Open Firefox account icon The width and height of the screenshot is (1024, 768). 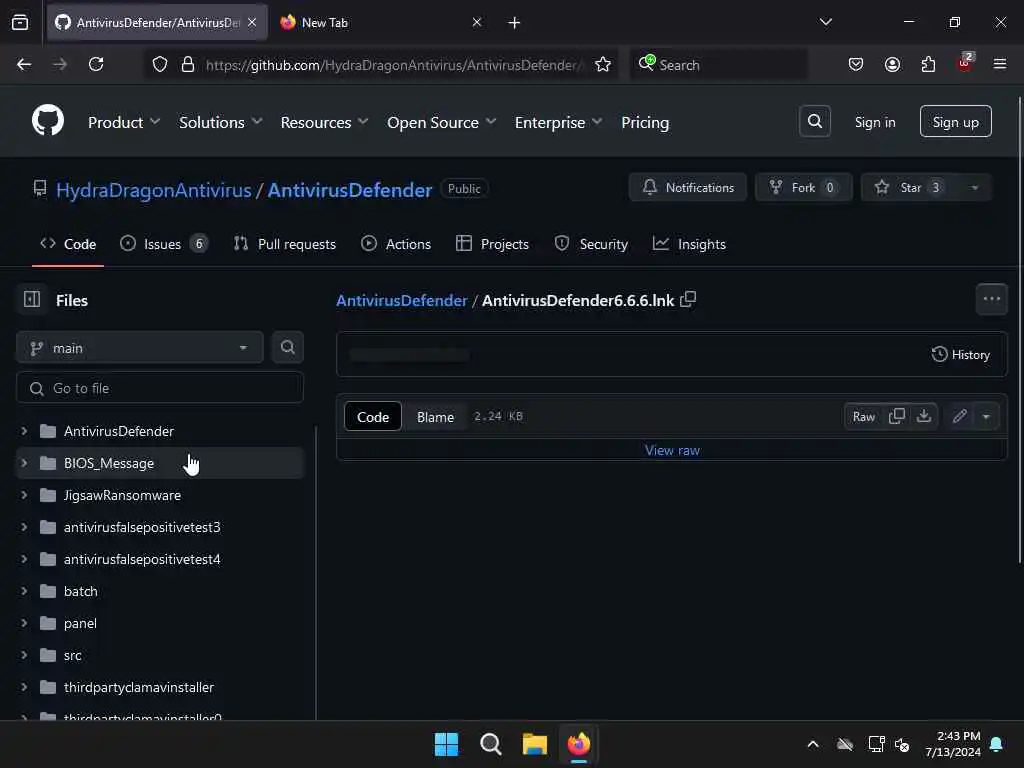click(x=892, y=65)
